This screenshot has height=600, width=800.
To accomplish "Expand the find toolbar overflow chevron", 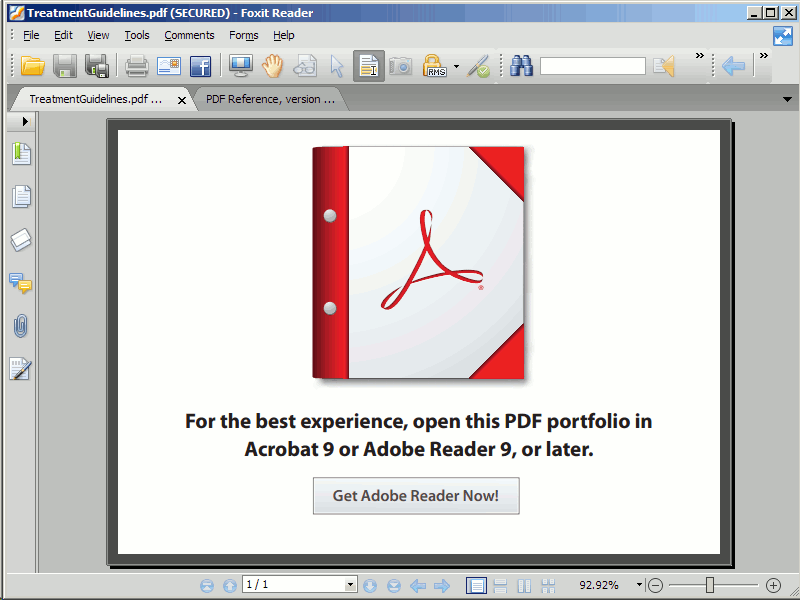I will tap(700, 56).
